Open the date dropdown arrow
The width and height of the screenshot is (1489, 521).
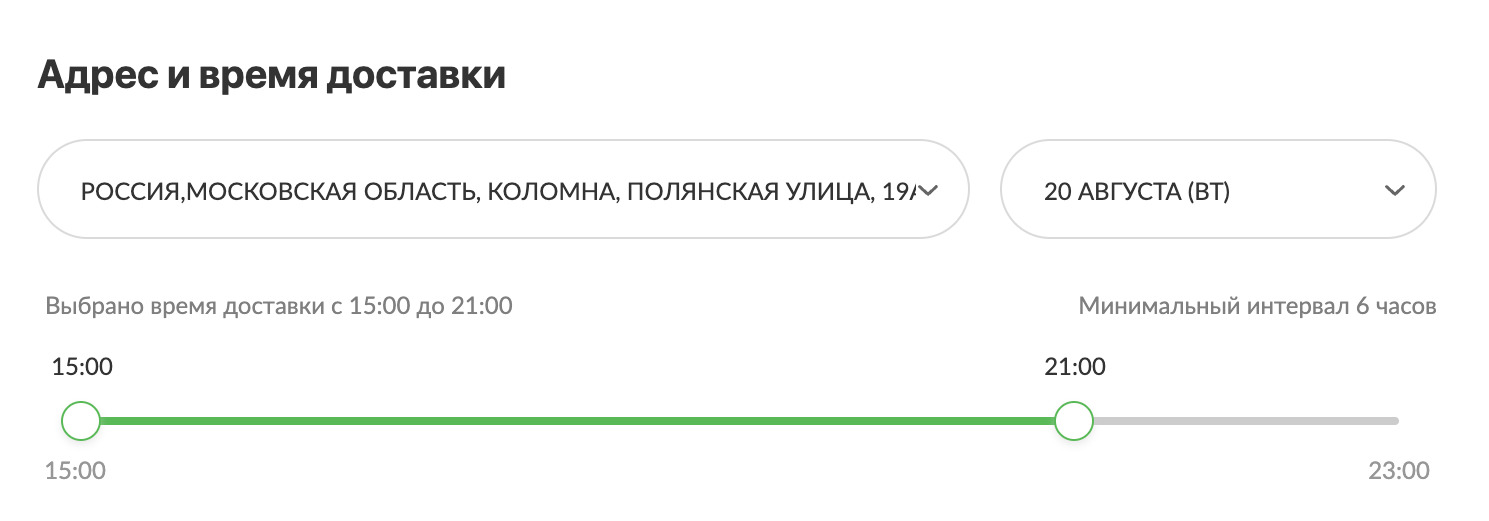(1395, 191)
